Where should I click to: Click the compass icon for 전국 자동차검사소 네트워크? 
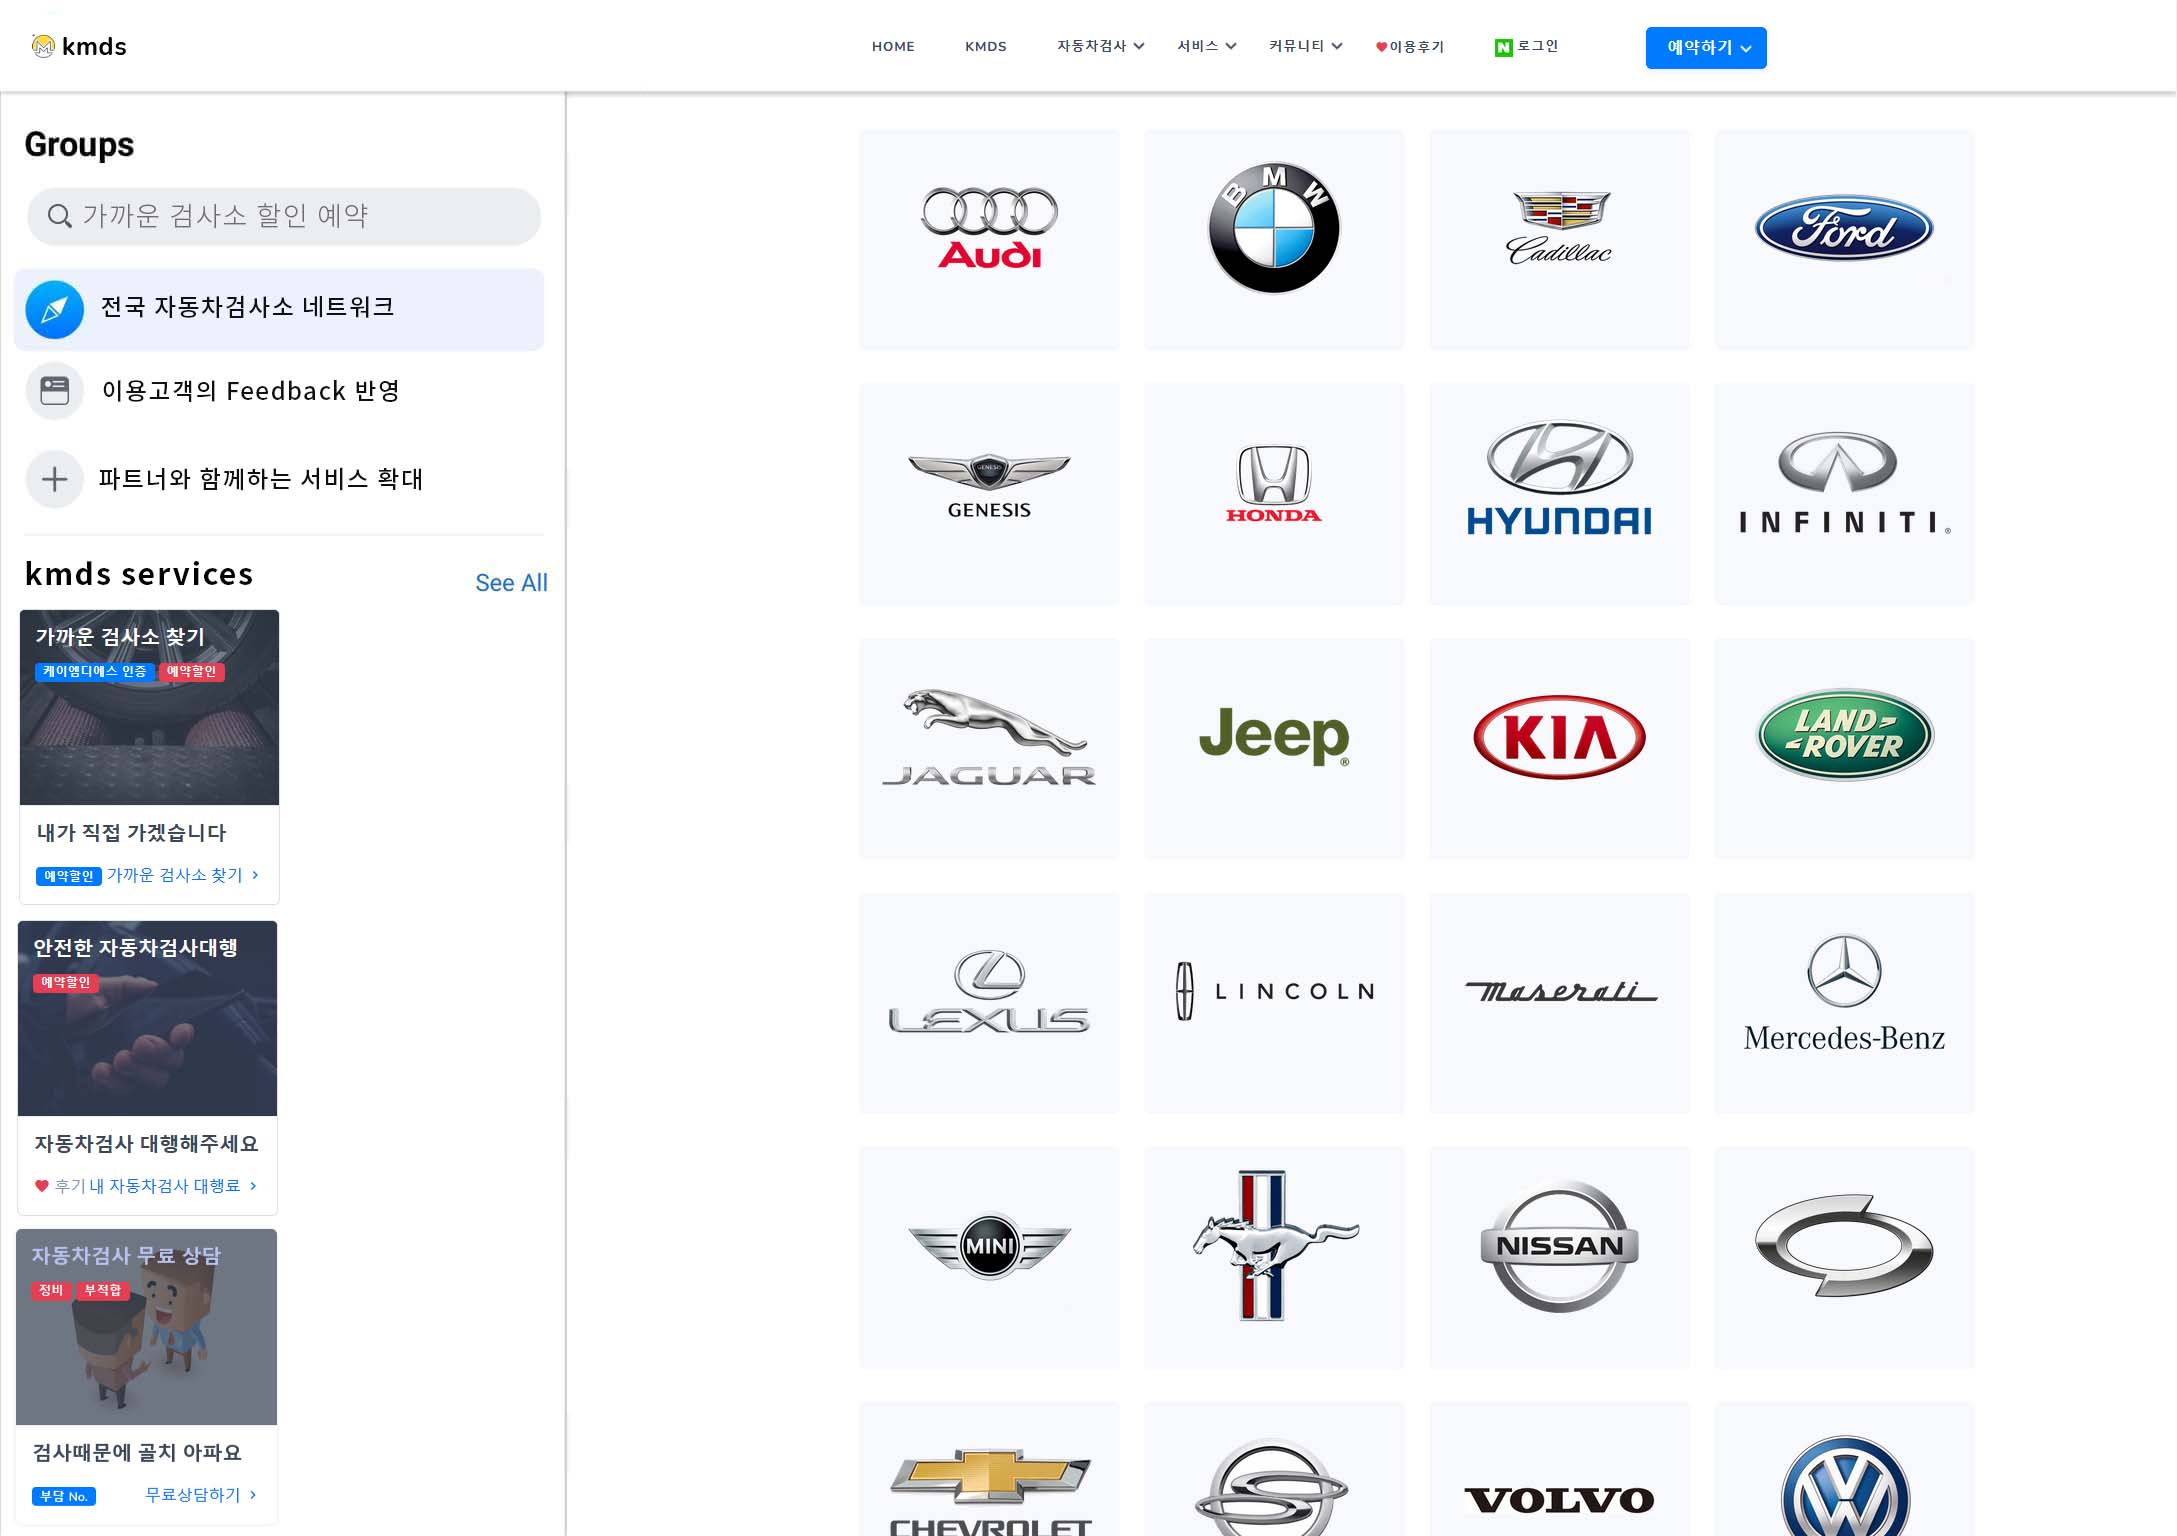pyautogui.click(x=54, y=310)
